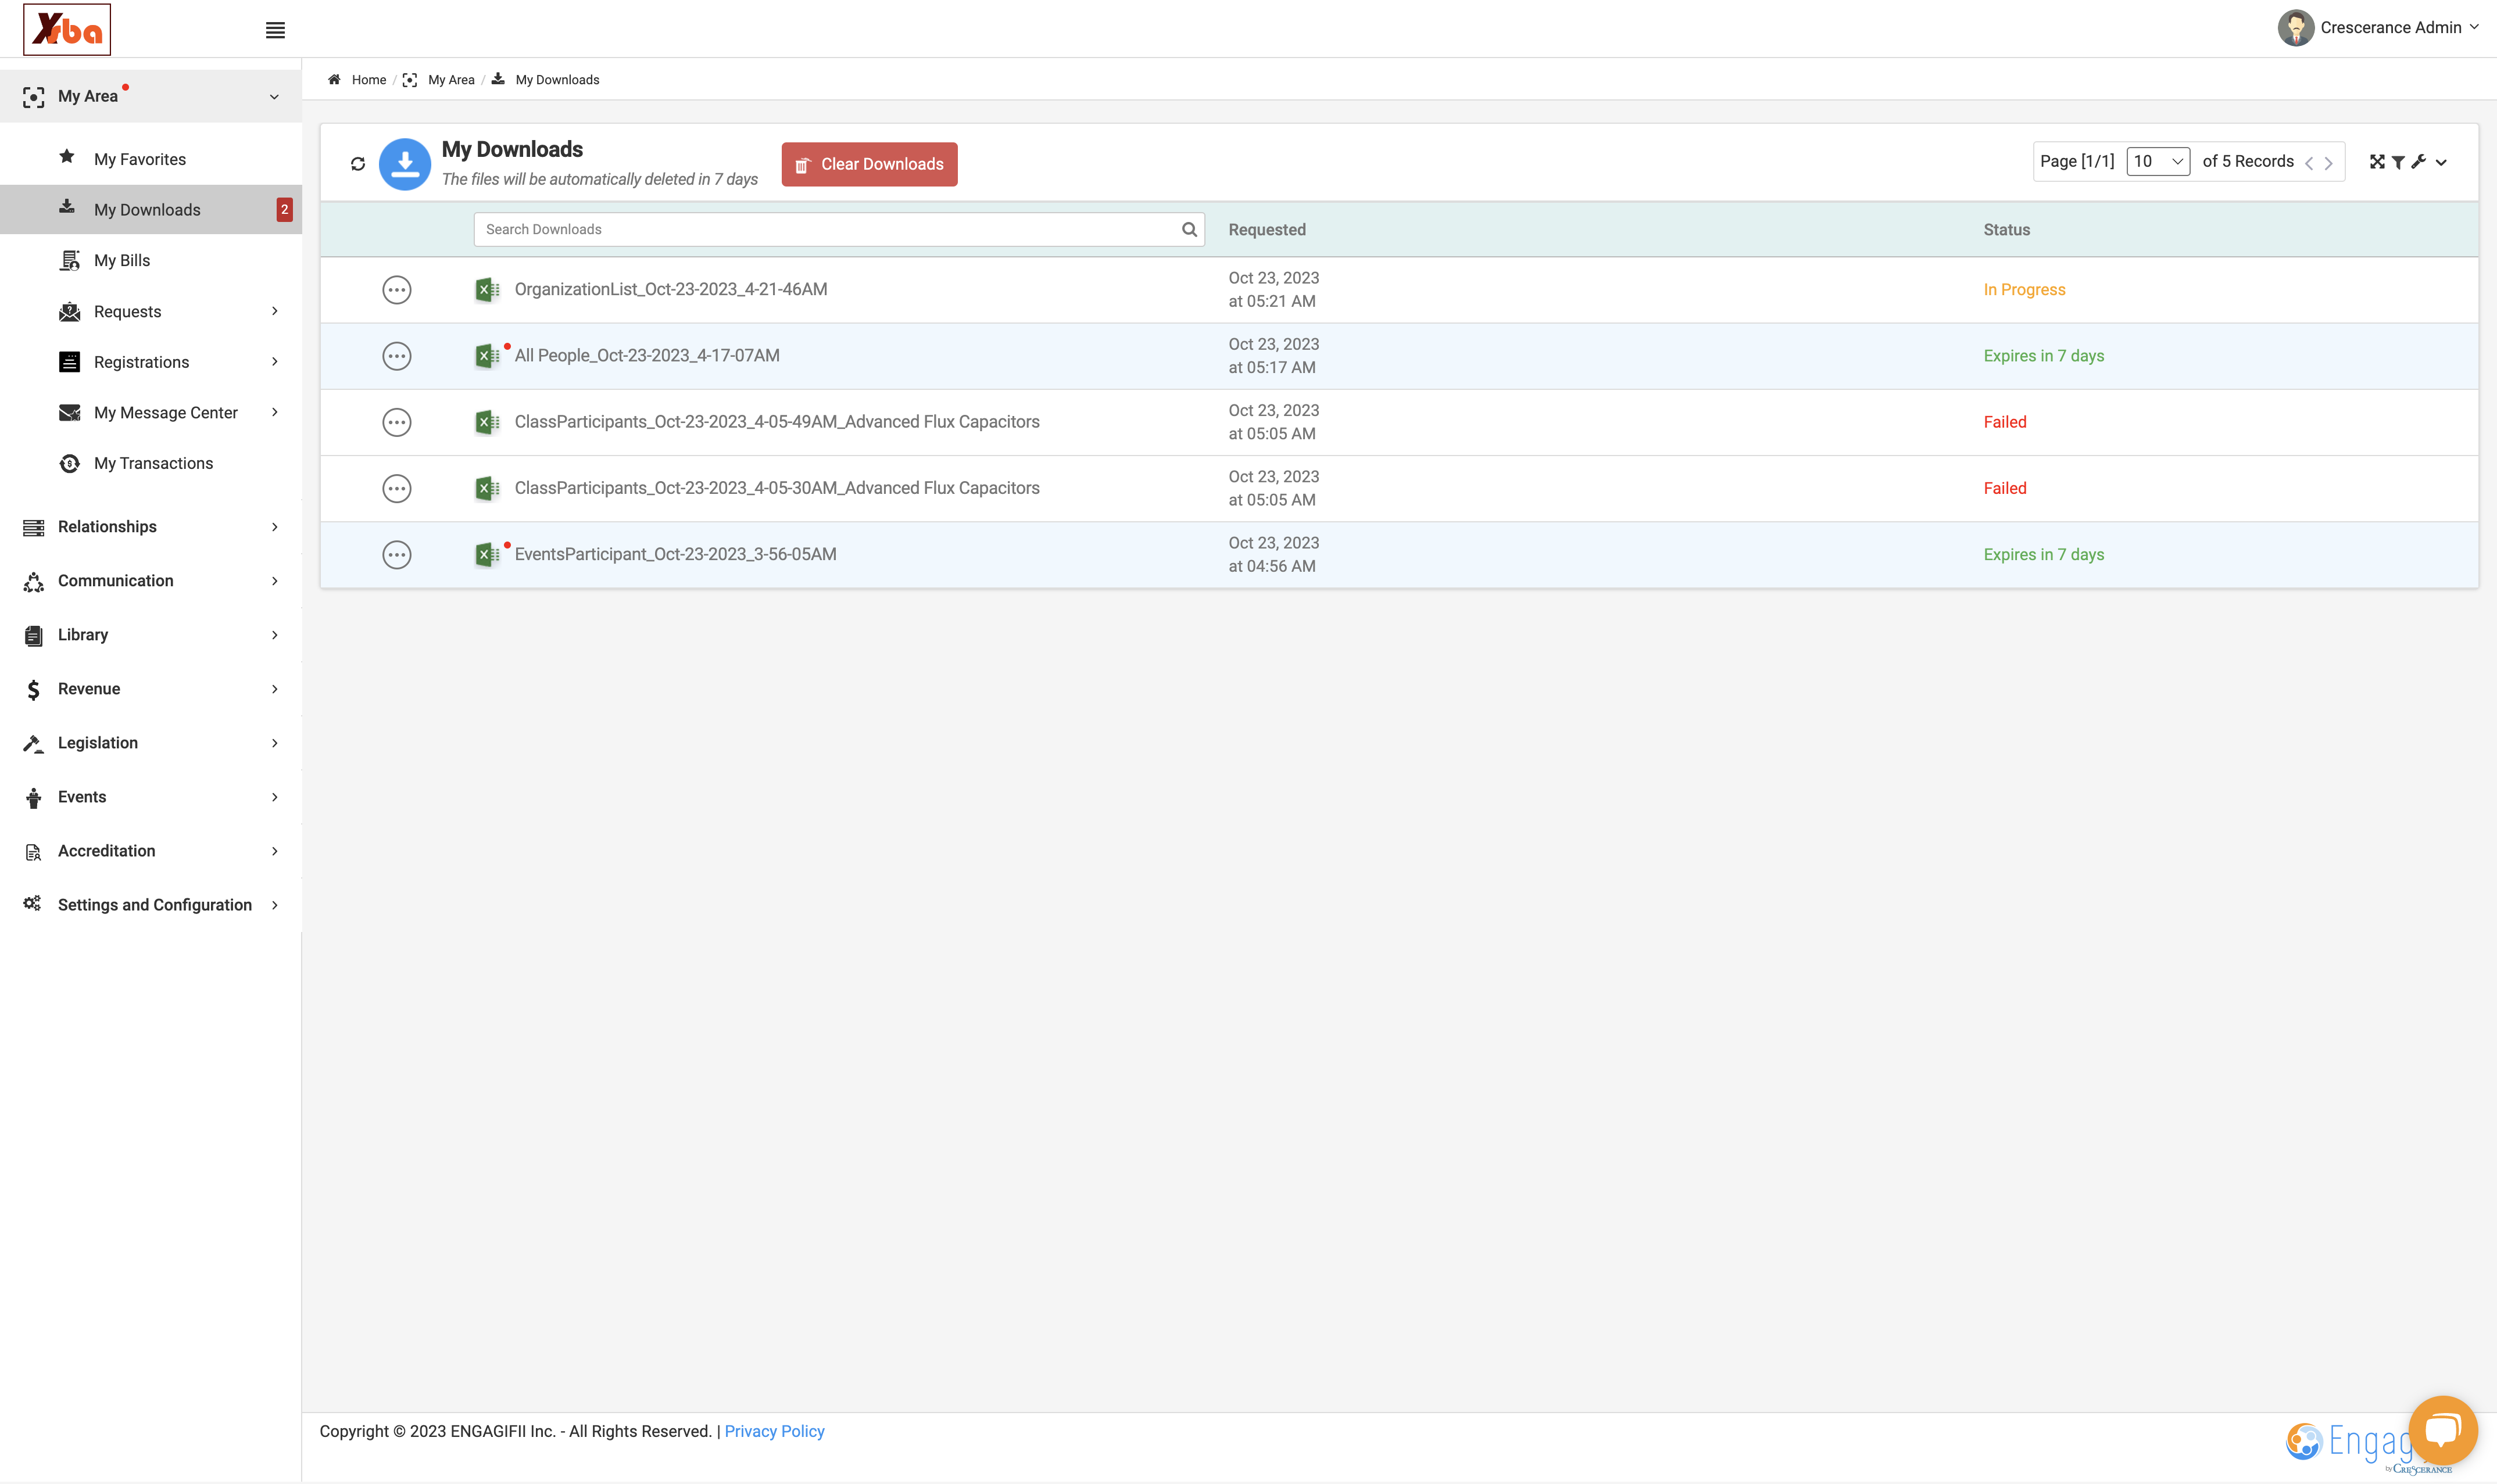
Task: Click the Xba logo
Action: click(67, 29)
